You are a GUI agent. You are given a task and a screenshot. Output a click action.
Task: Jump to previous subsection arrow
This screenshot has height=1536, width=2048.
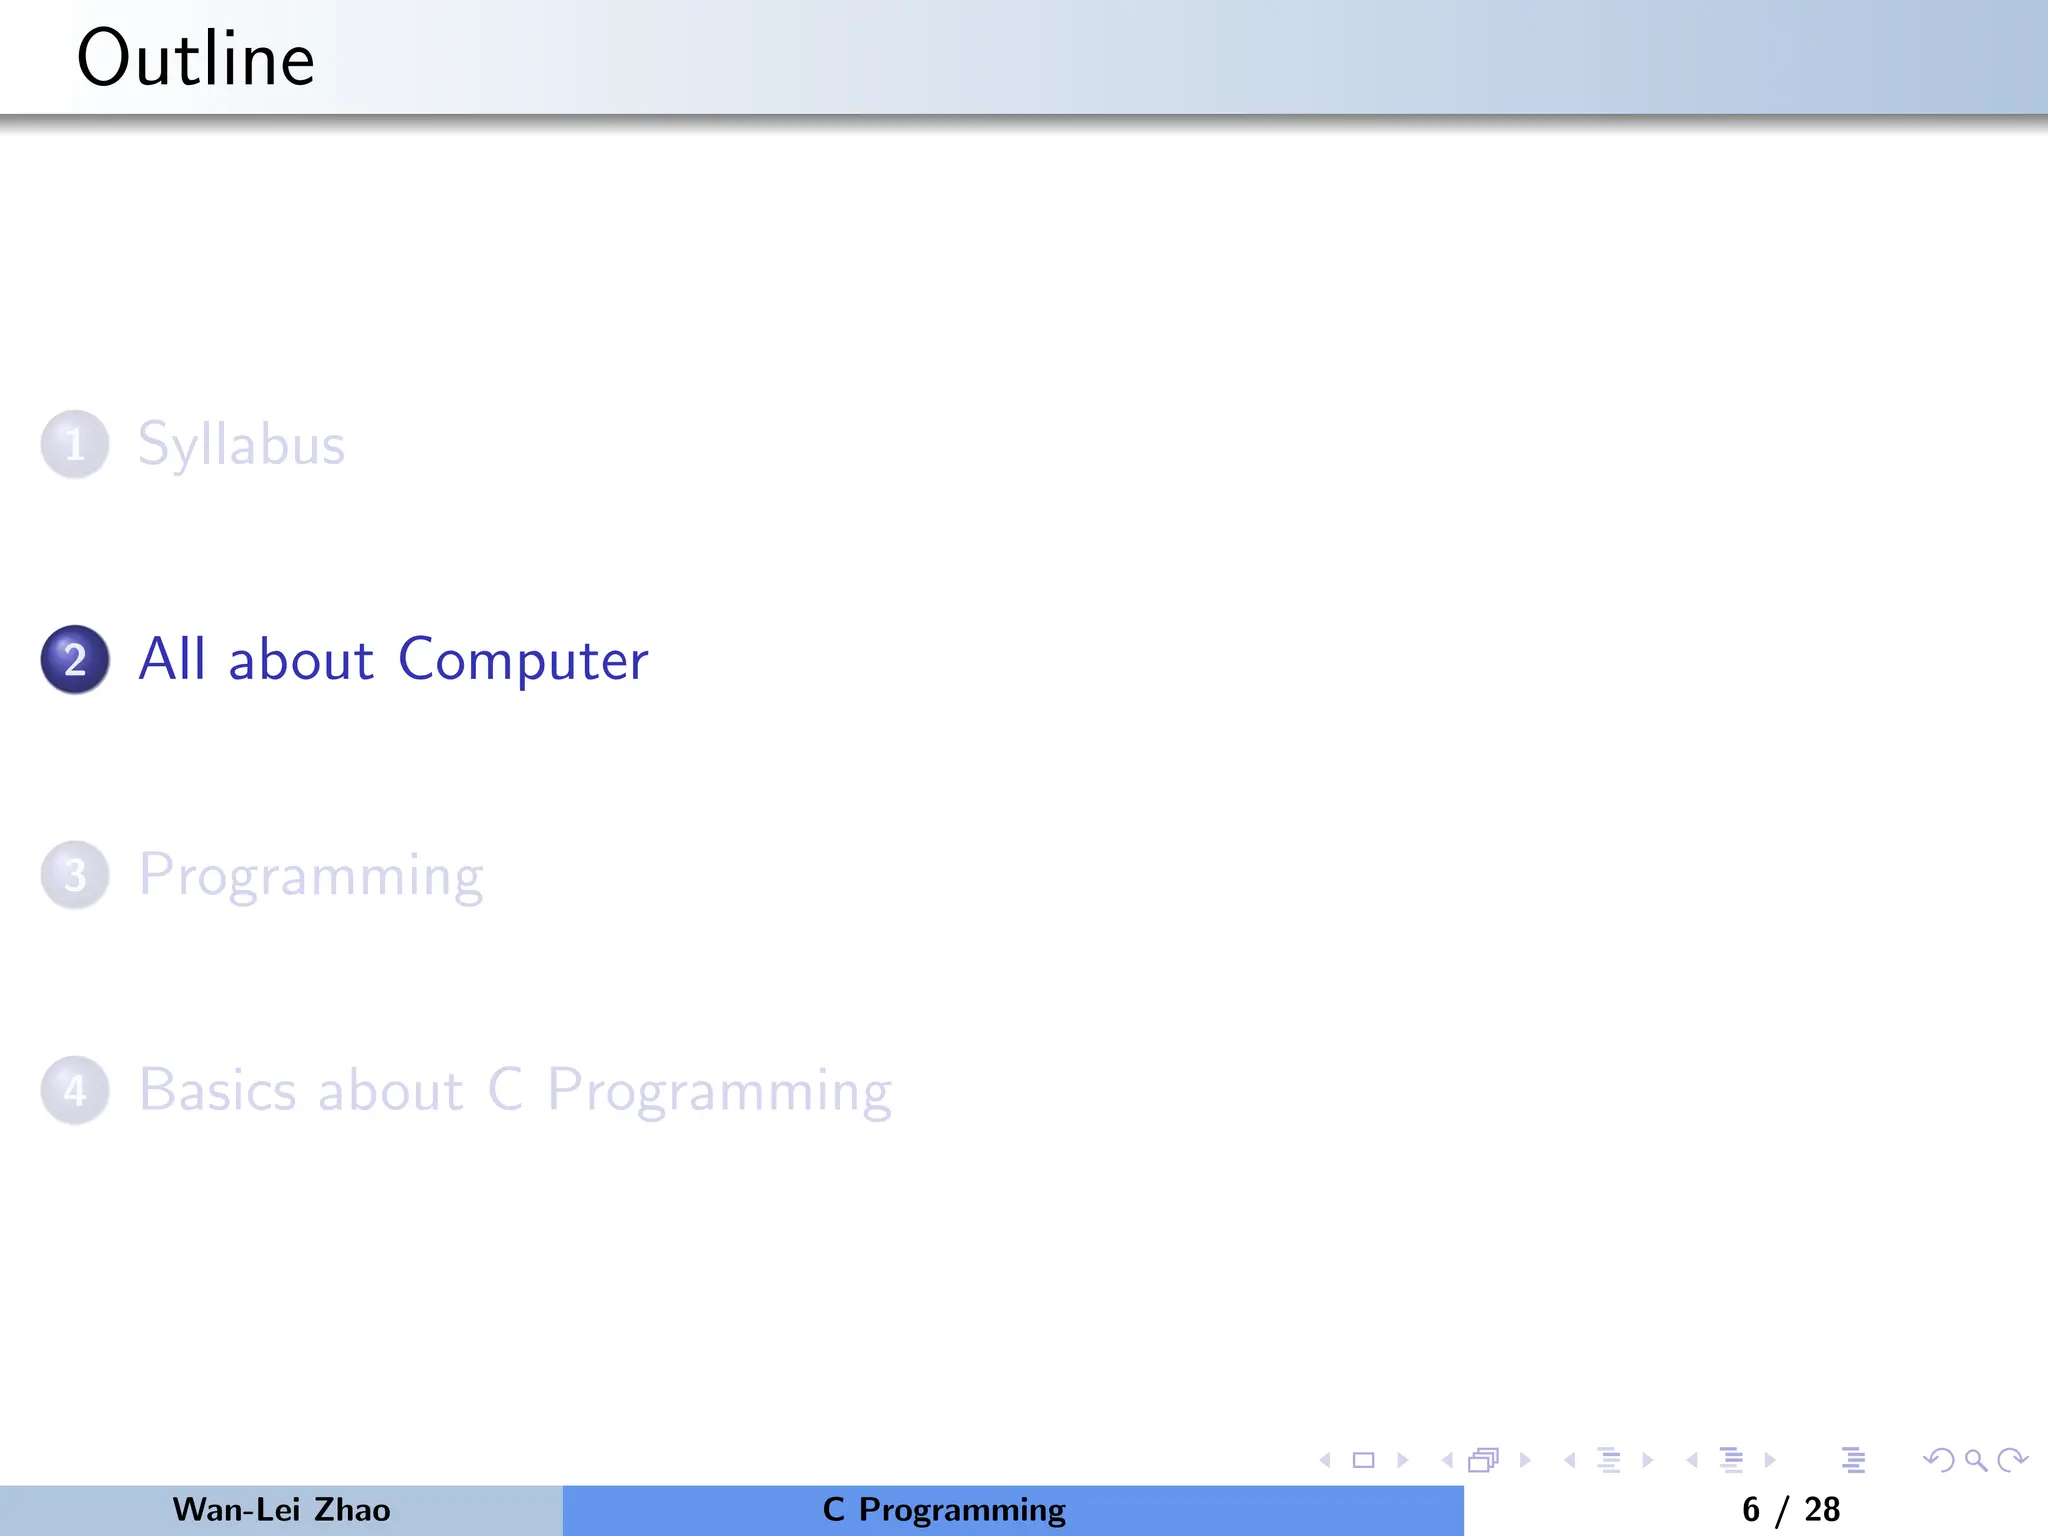click(x=1569, y=1460)
